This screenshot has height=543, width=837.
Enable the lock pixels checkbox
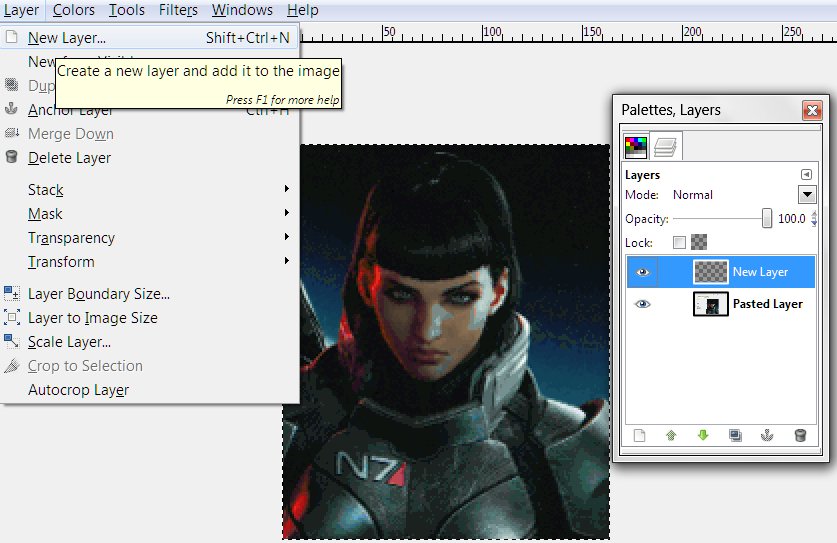point(680,242)
